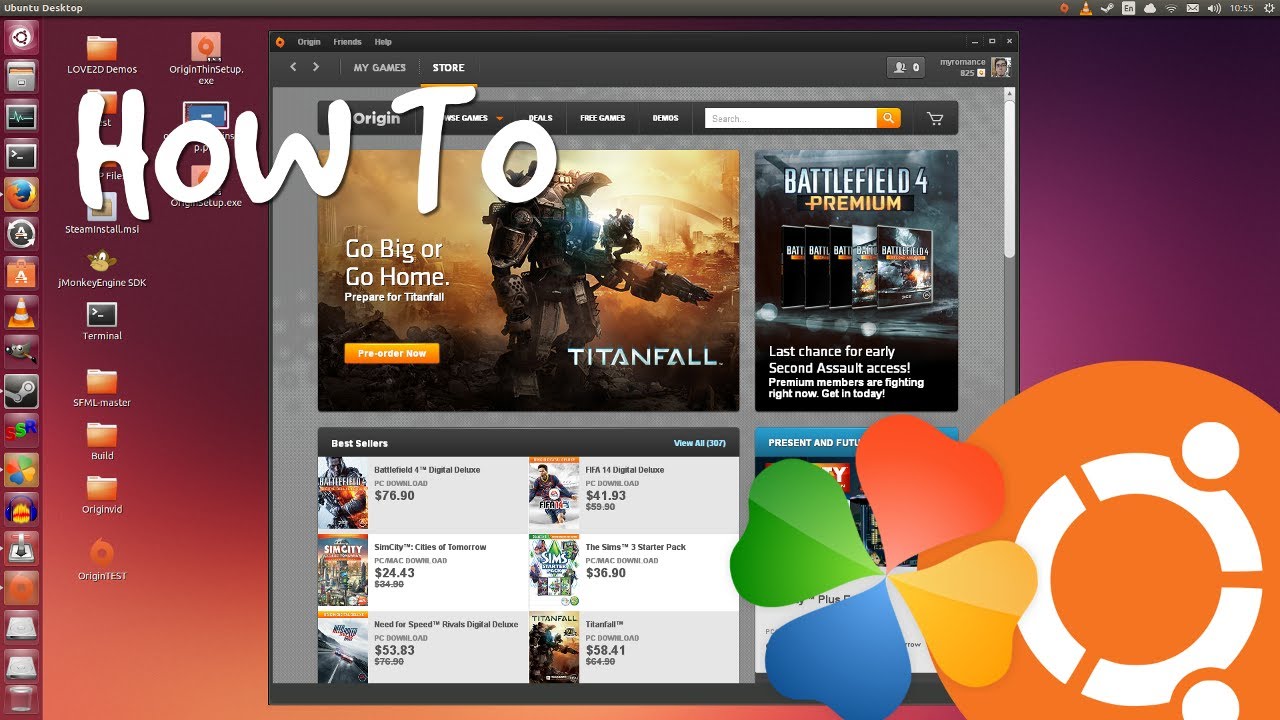The height and width of the screenshot is (720, 1280).
Task: Go back with the Origin back arrow
Action: tap(293, 67)
